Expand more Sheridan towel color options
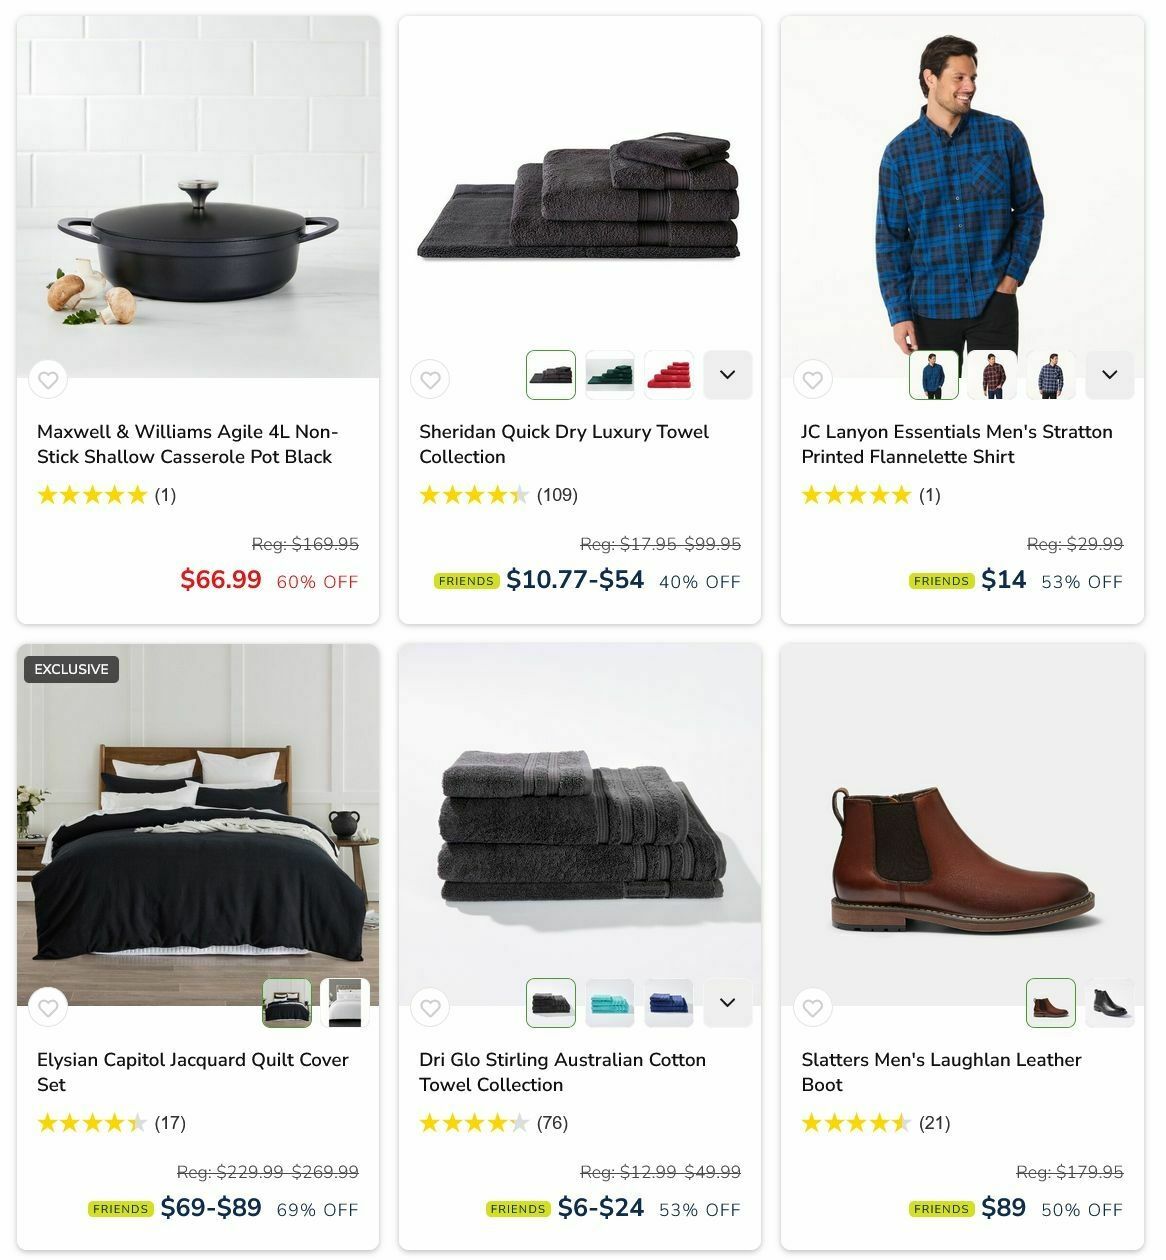Image resolution: width=1166 pixels, height=1260 pixels. click(728, 375)
